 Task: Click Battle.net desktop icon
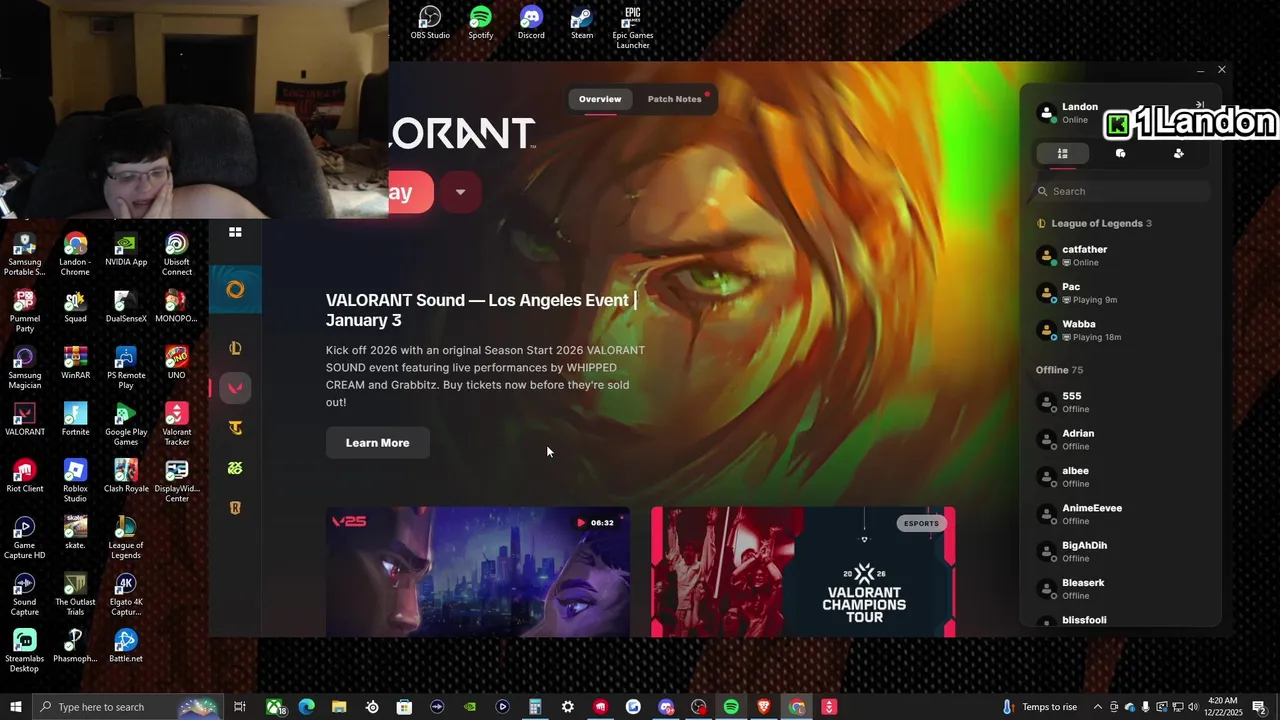126,646
